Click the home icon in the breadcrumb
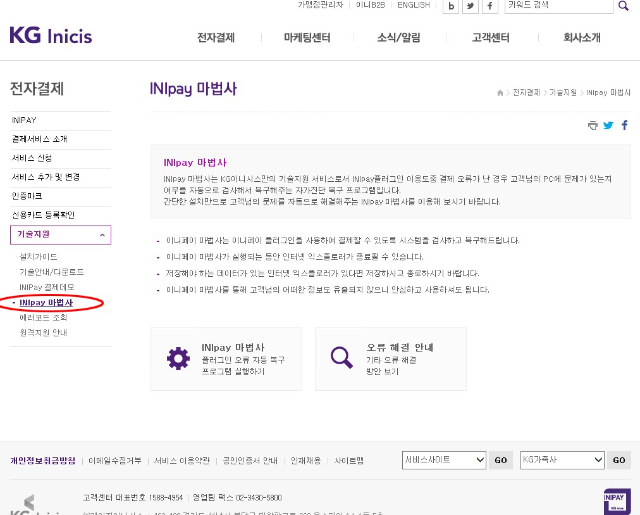 pyautogui.click(x=500, y=93)
